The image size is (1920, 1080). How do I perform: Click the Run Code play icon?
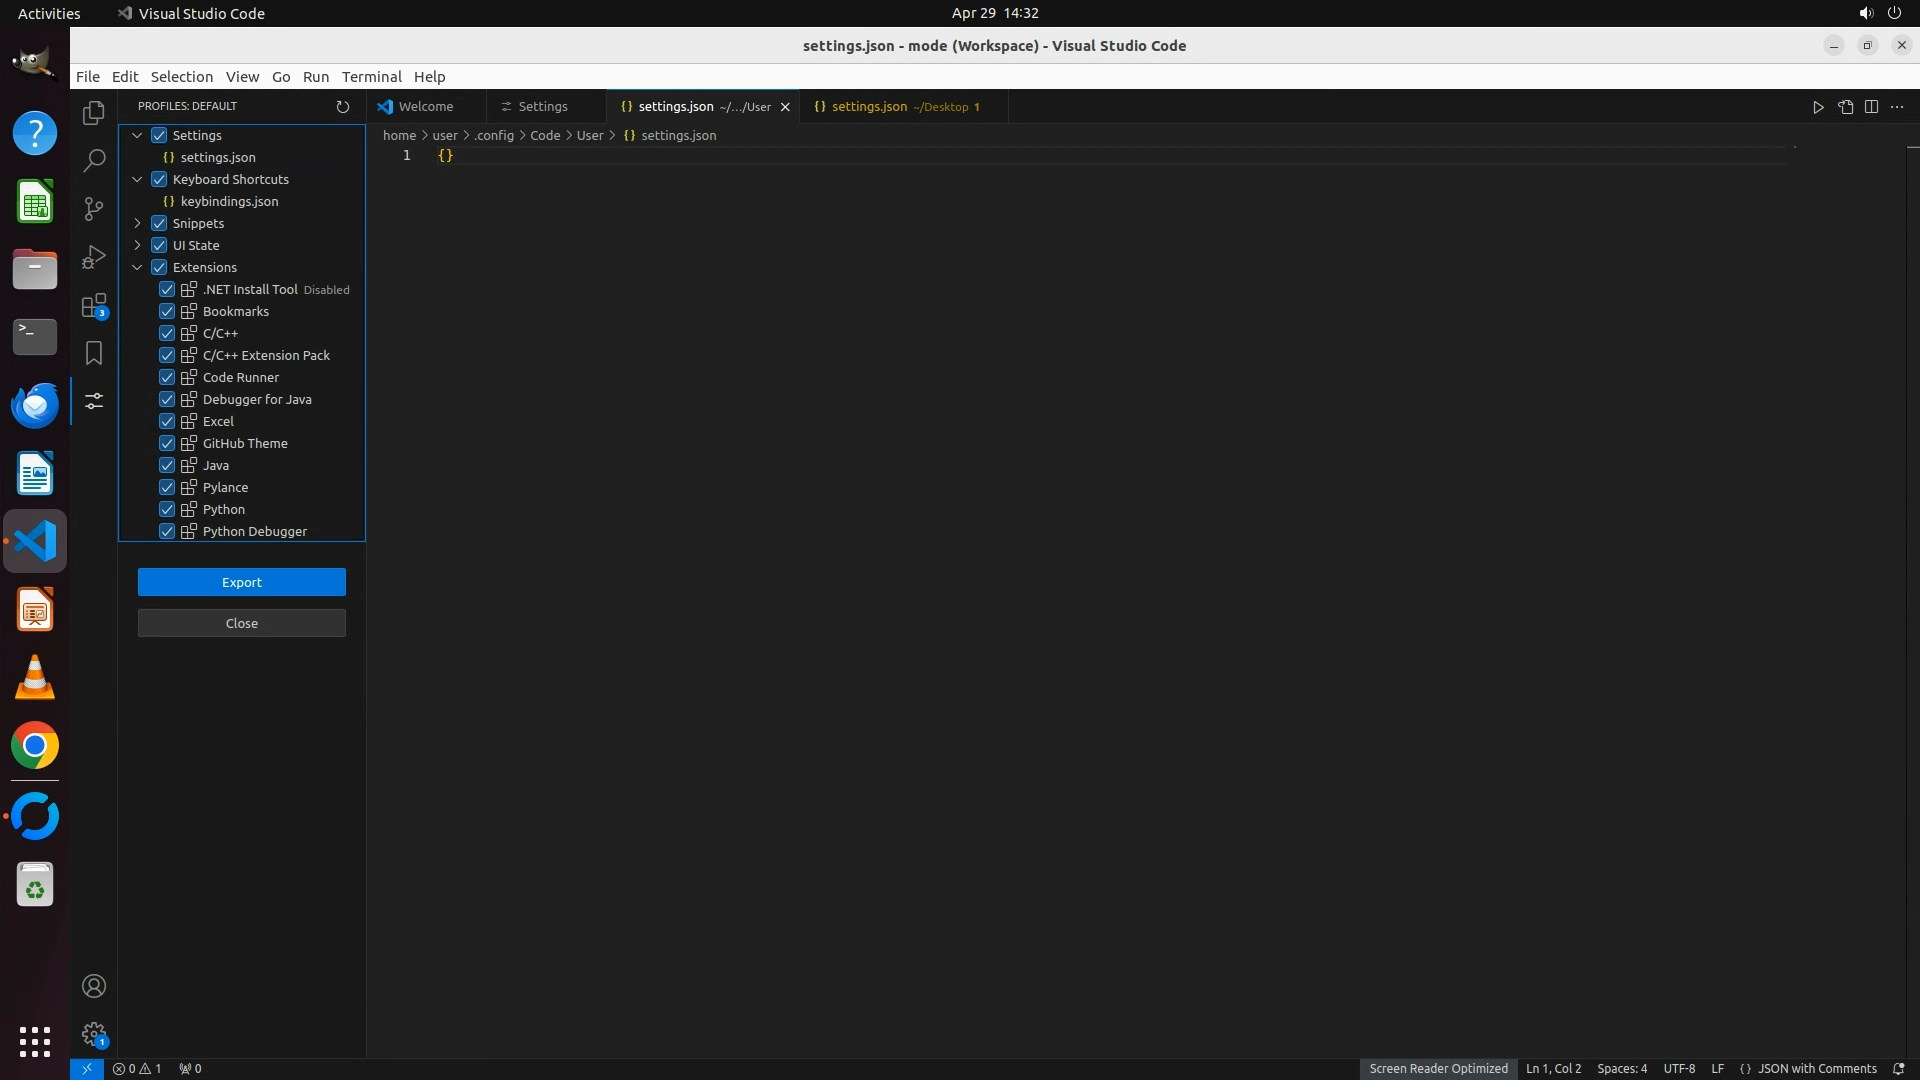click(x=1818, y=107)
